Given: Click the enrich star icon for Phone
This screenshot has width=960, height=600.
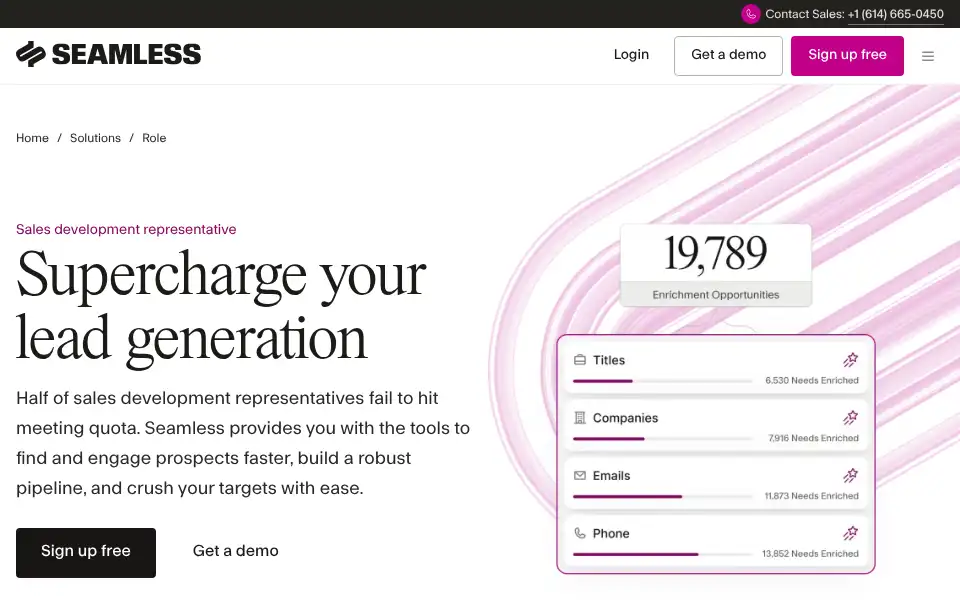Looking at the screenshot, I should coord(850,533).
